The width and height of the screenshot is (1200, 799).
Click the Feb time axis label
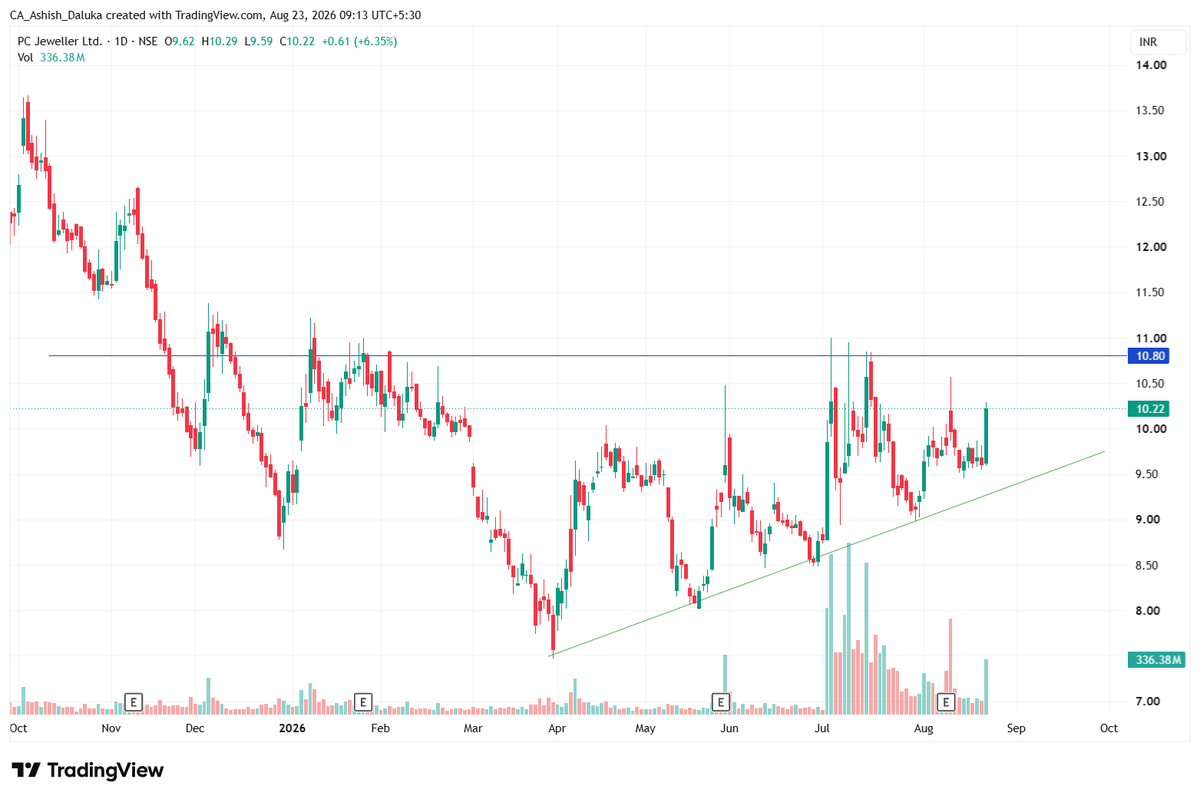coord(379,729)
